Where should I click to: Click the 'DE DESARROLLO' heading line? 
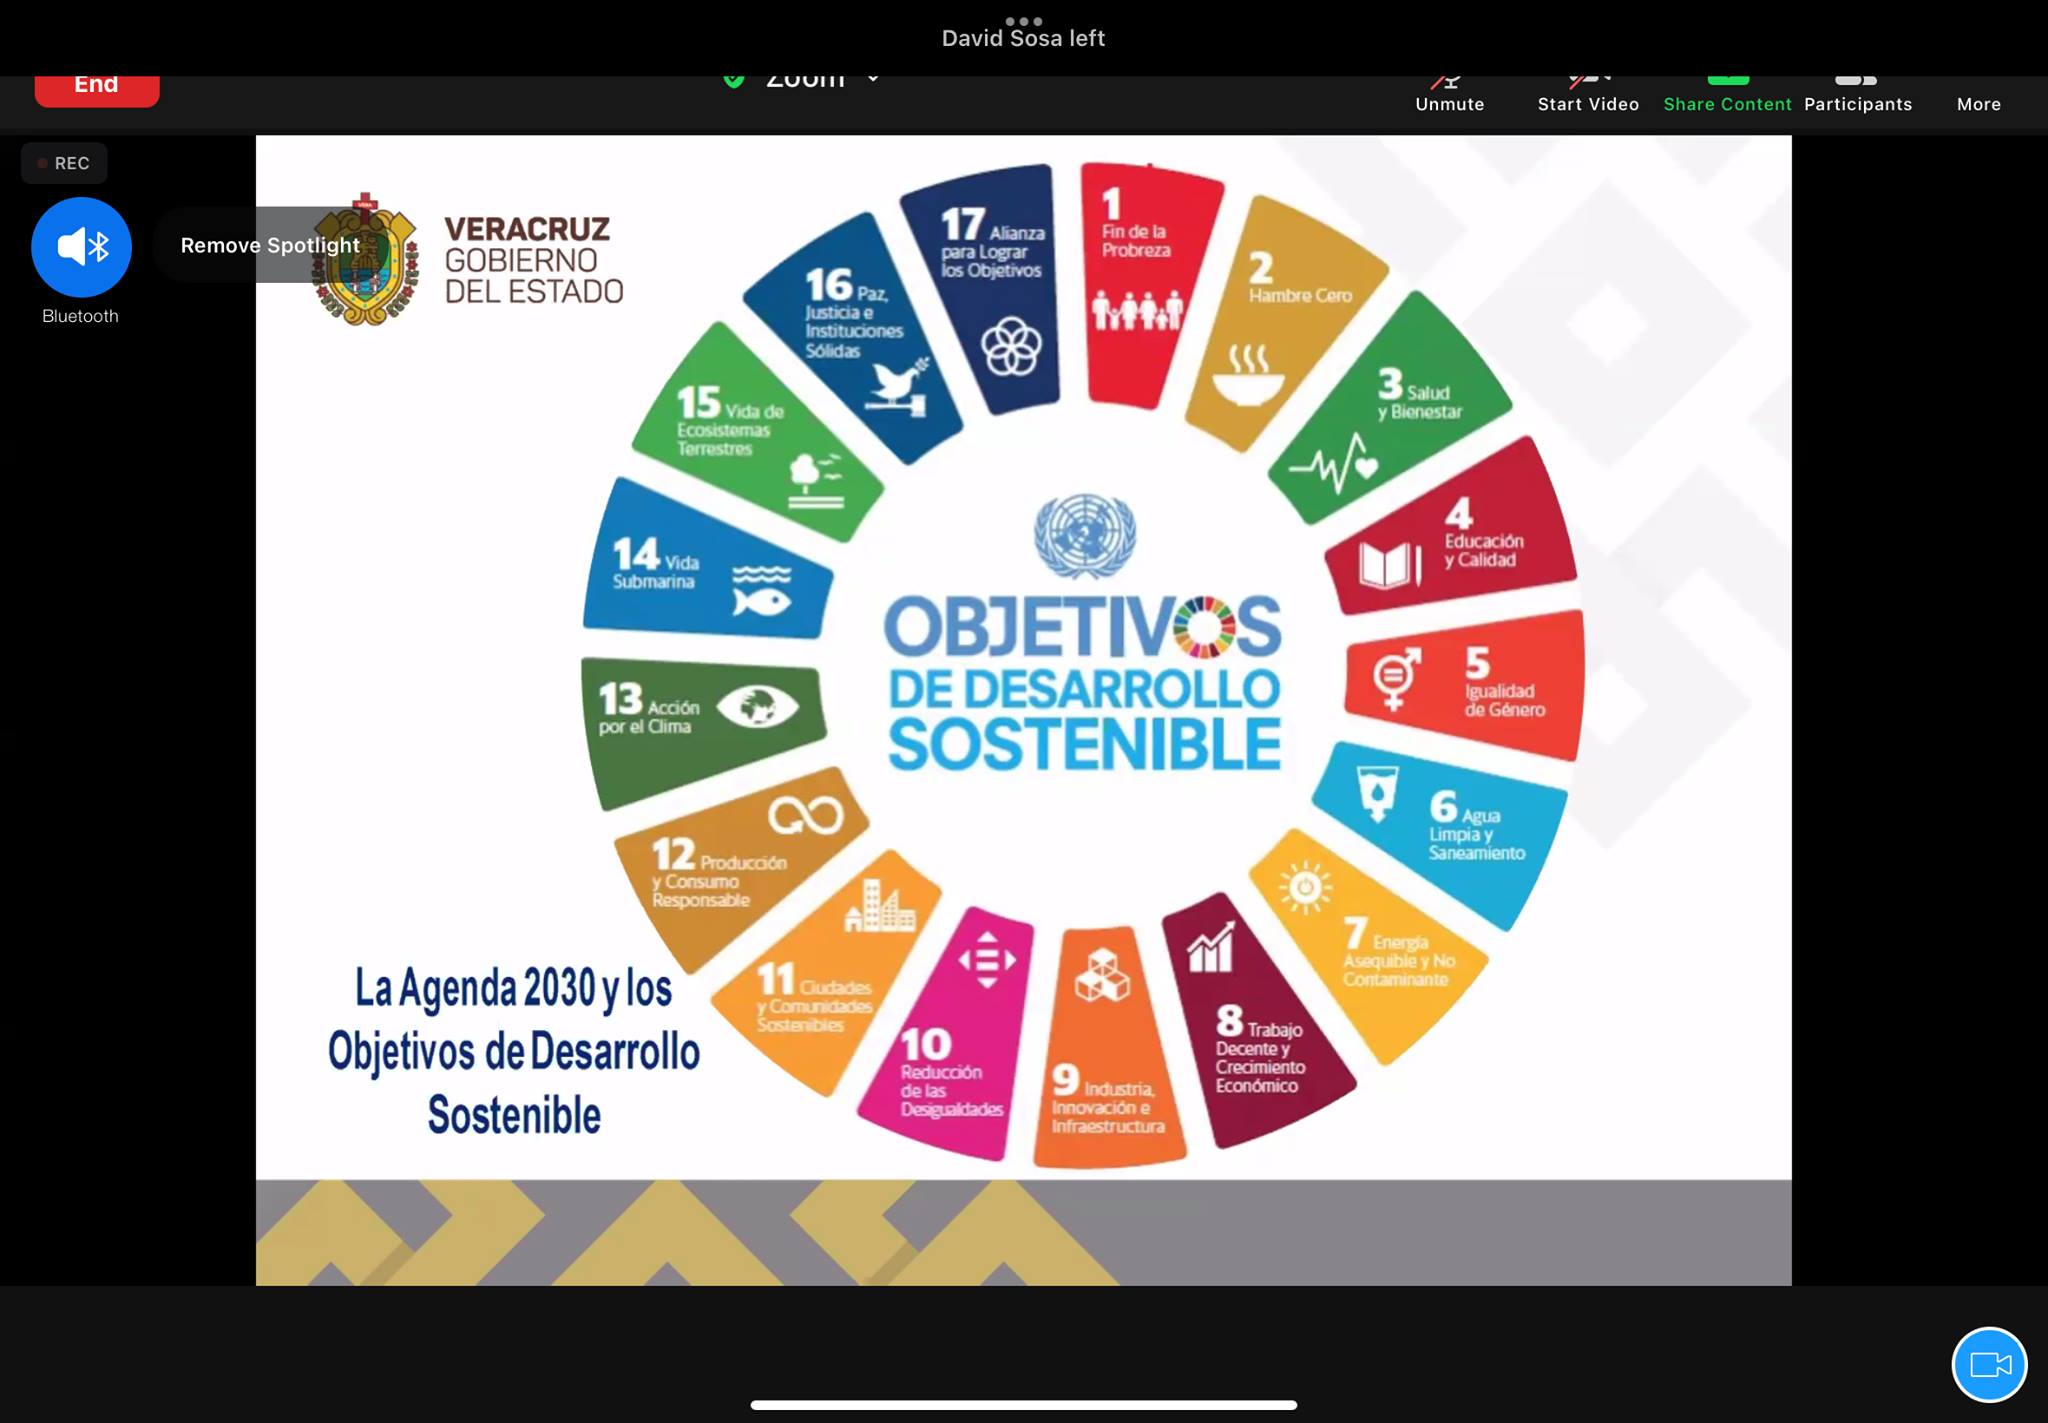pos(1085,689)
